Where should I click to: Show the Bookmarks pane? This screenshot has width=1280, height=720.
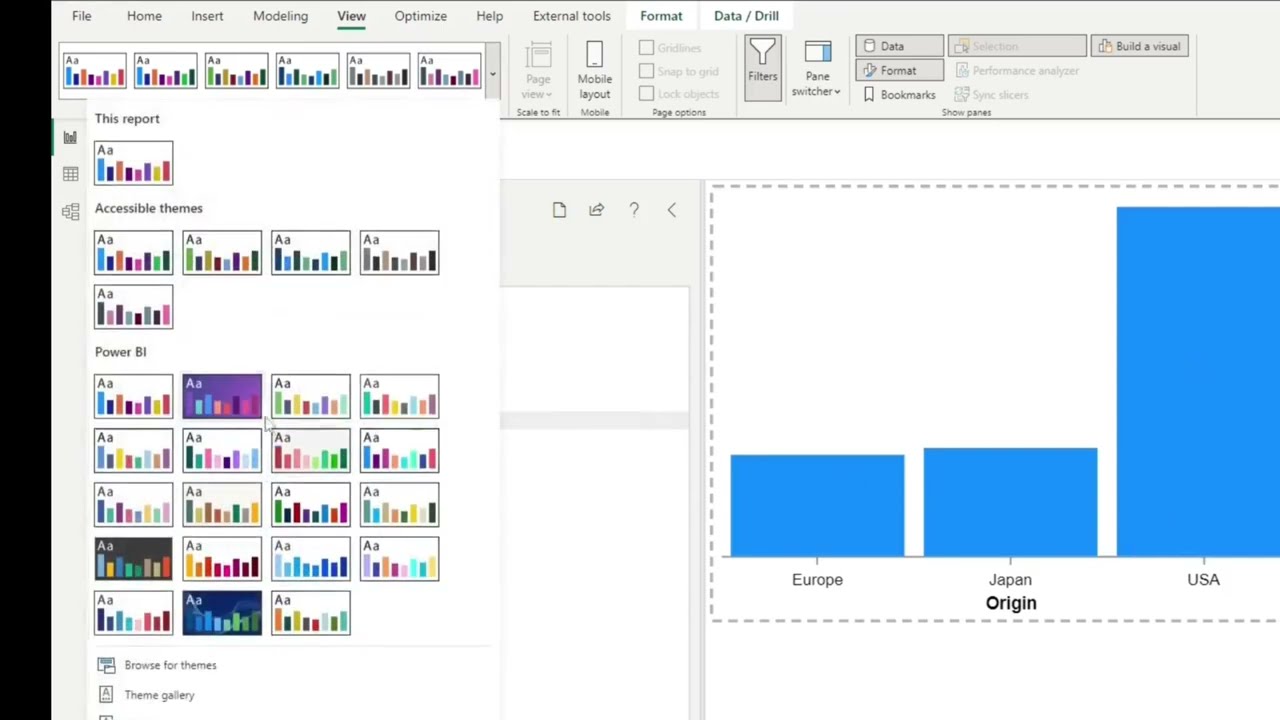tap(899, 95)
